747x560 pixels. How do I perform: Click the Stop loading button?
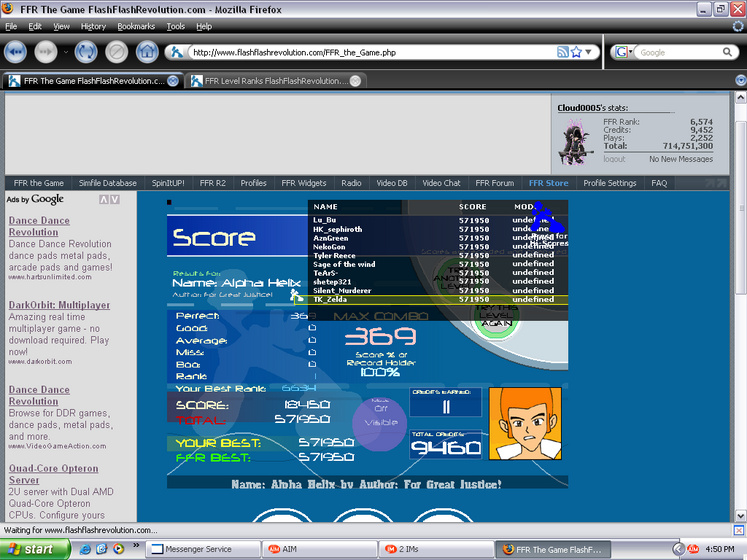[x=117, y=52]
